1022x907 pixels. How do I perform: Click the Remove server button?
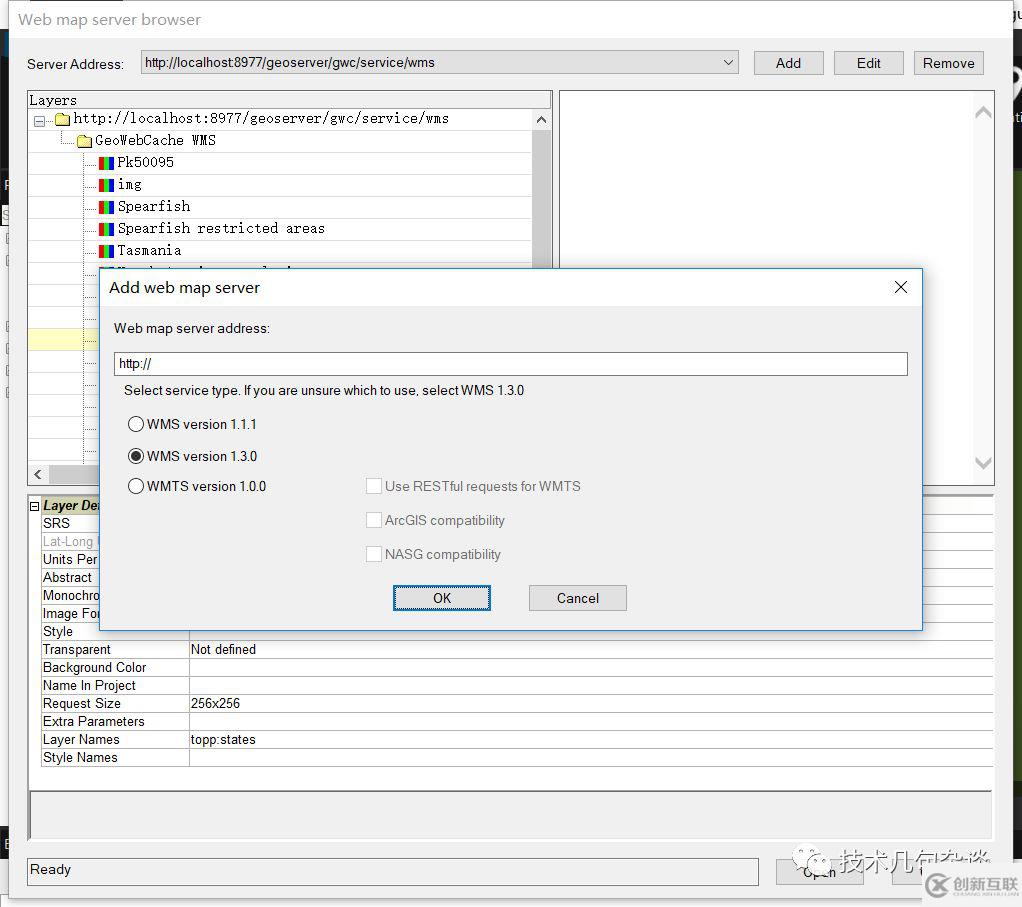948,63
